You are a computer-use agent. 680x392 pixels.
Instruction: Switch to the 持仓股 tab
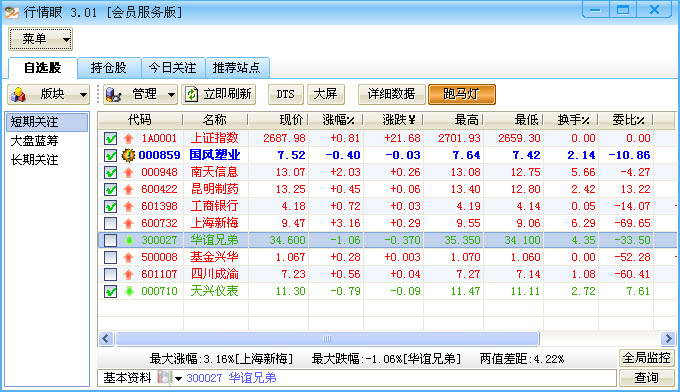[x=109, y=68]
